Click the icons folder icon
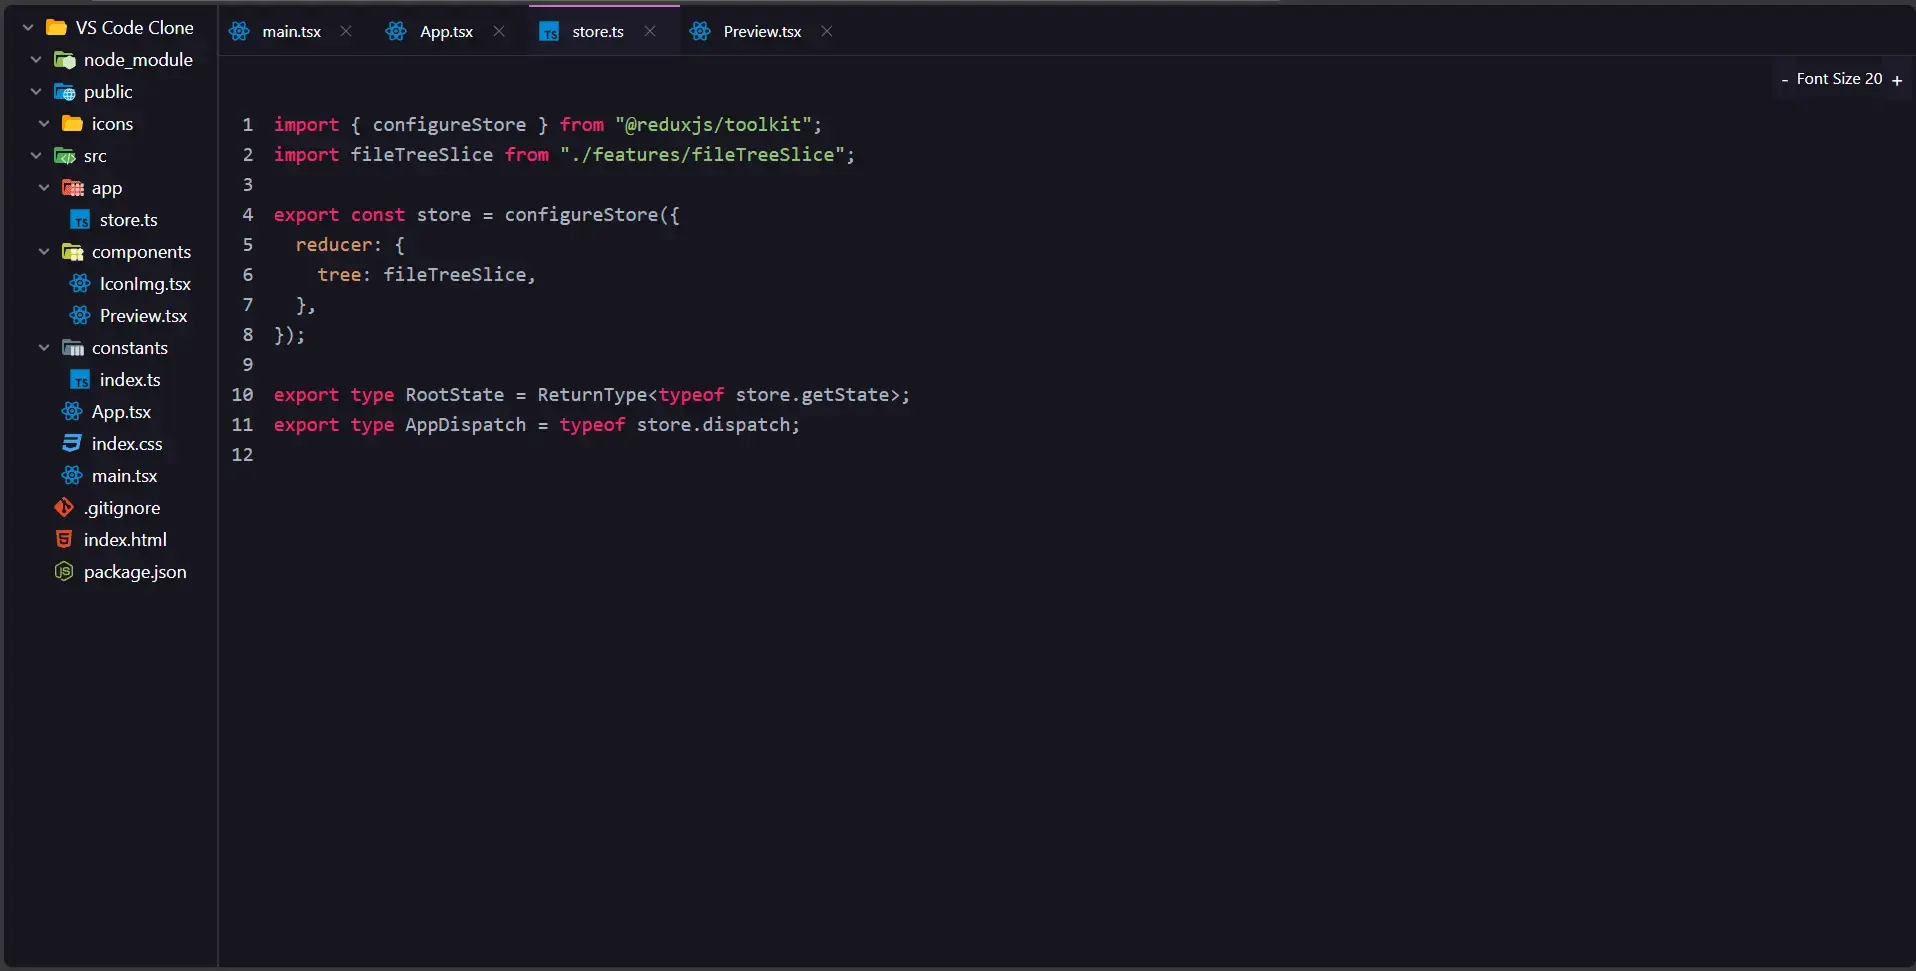 (x=72, y=124)
